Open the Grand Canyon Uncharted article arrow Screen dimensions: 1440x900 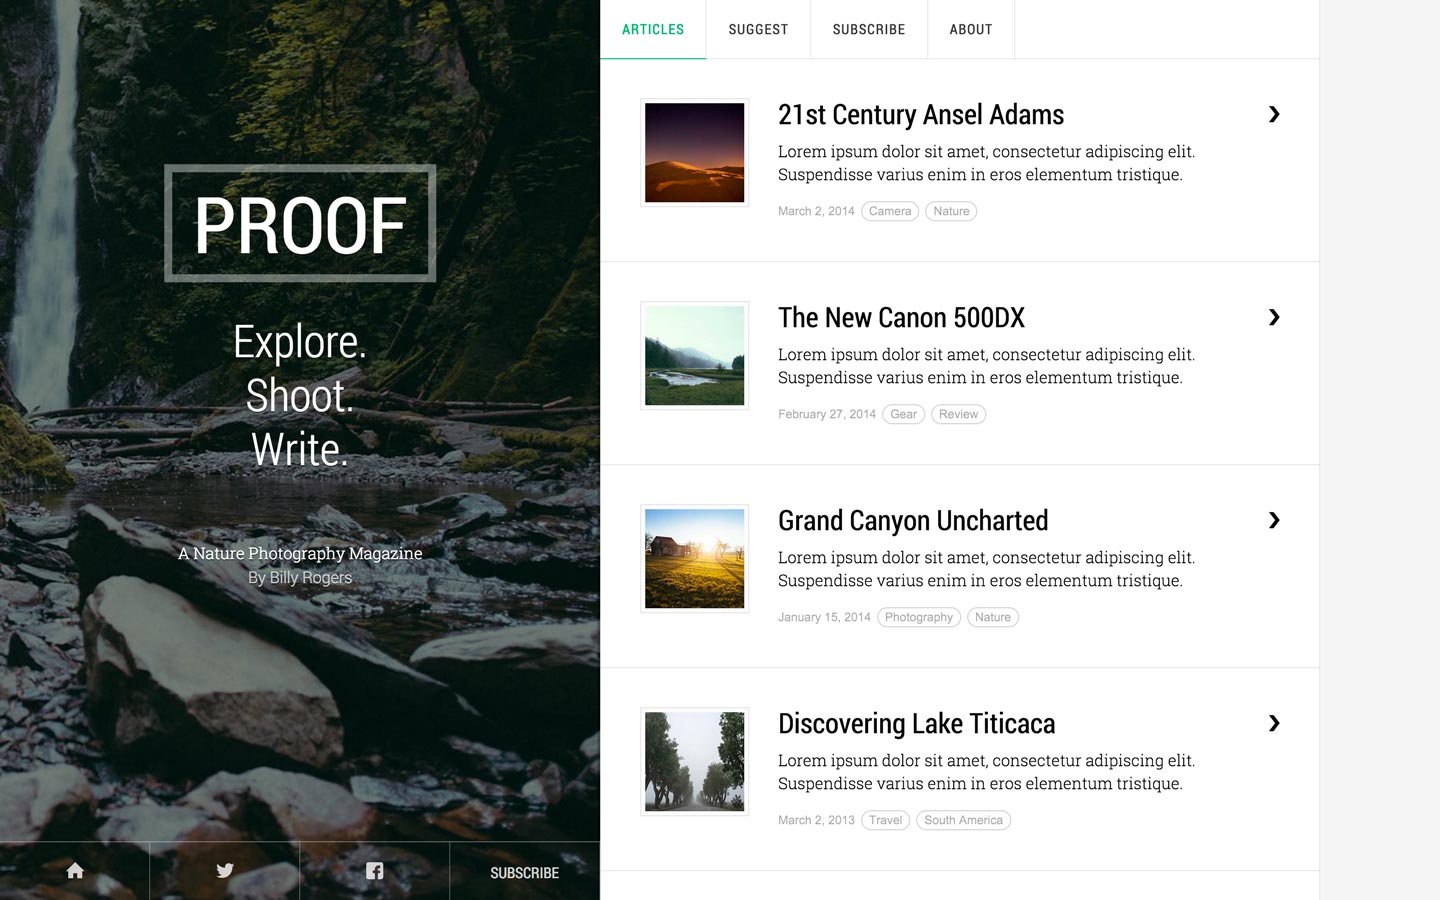pyautogui.click(x=1274, y=521)
